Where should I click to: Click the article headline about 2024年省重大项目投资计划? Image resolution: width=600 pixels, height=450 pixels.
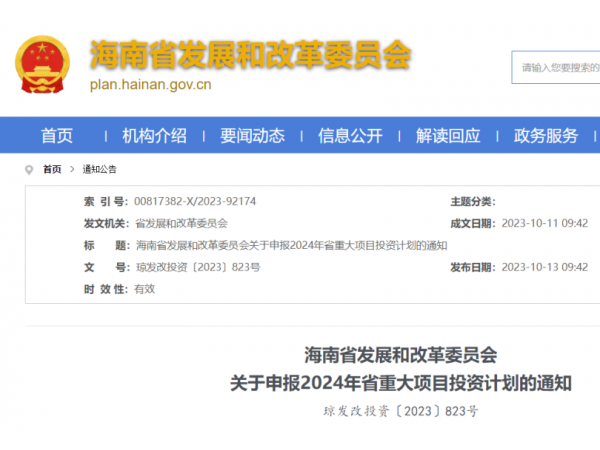coord(401,382)
